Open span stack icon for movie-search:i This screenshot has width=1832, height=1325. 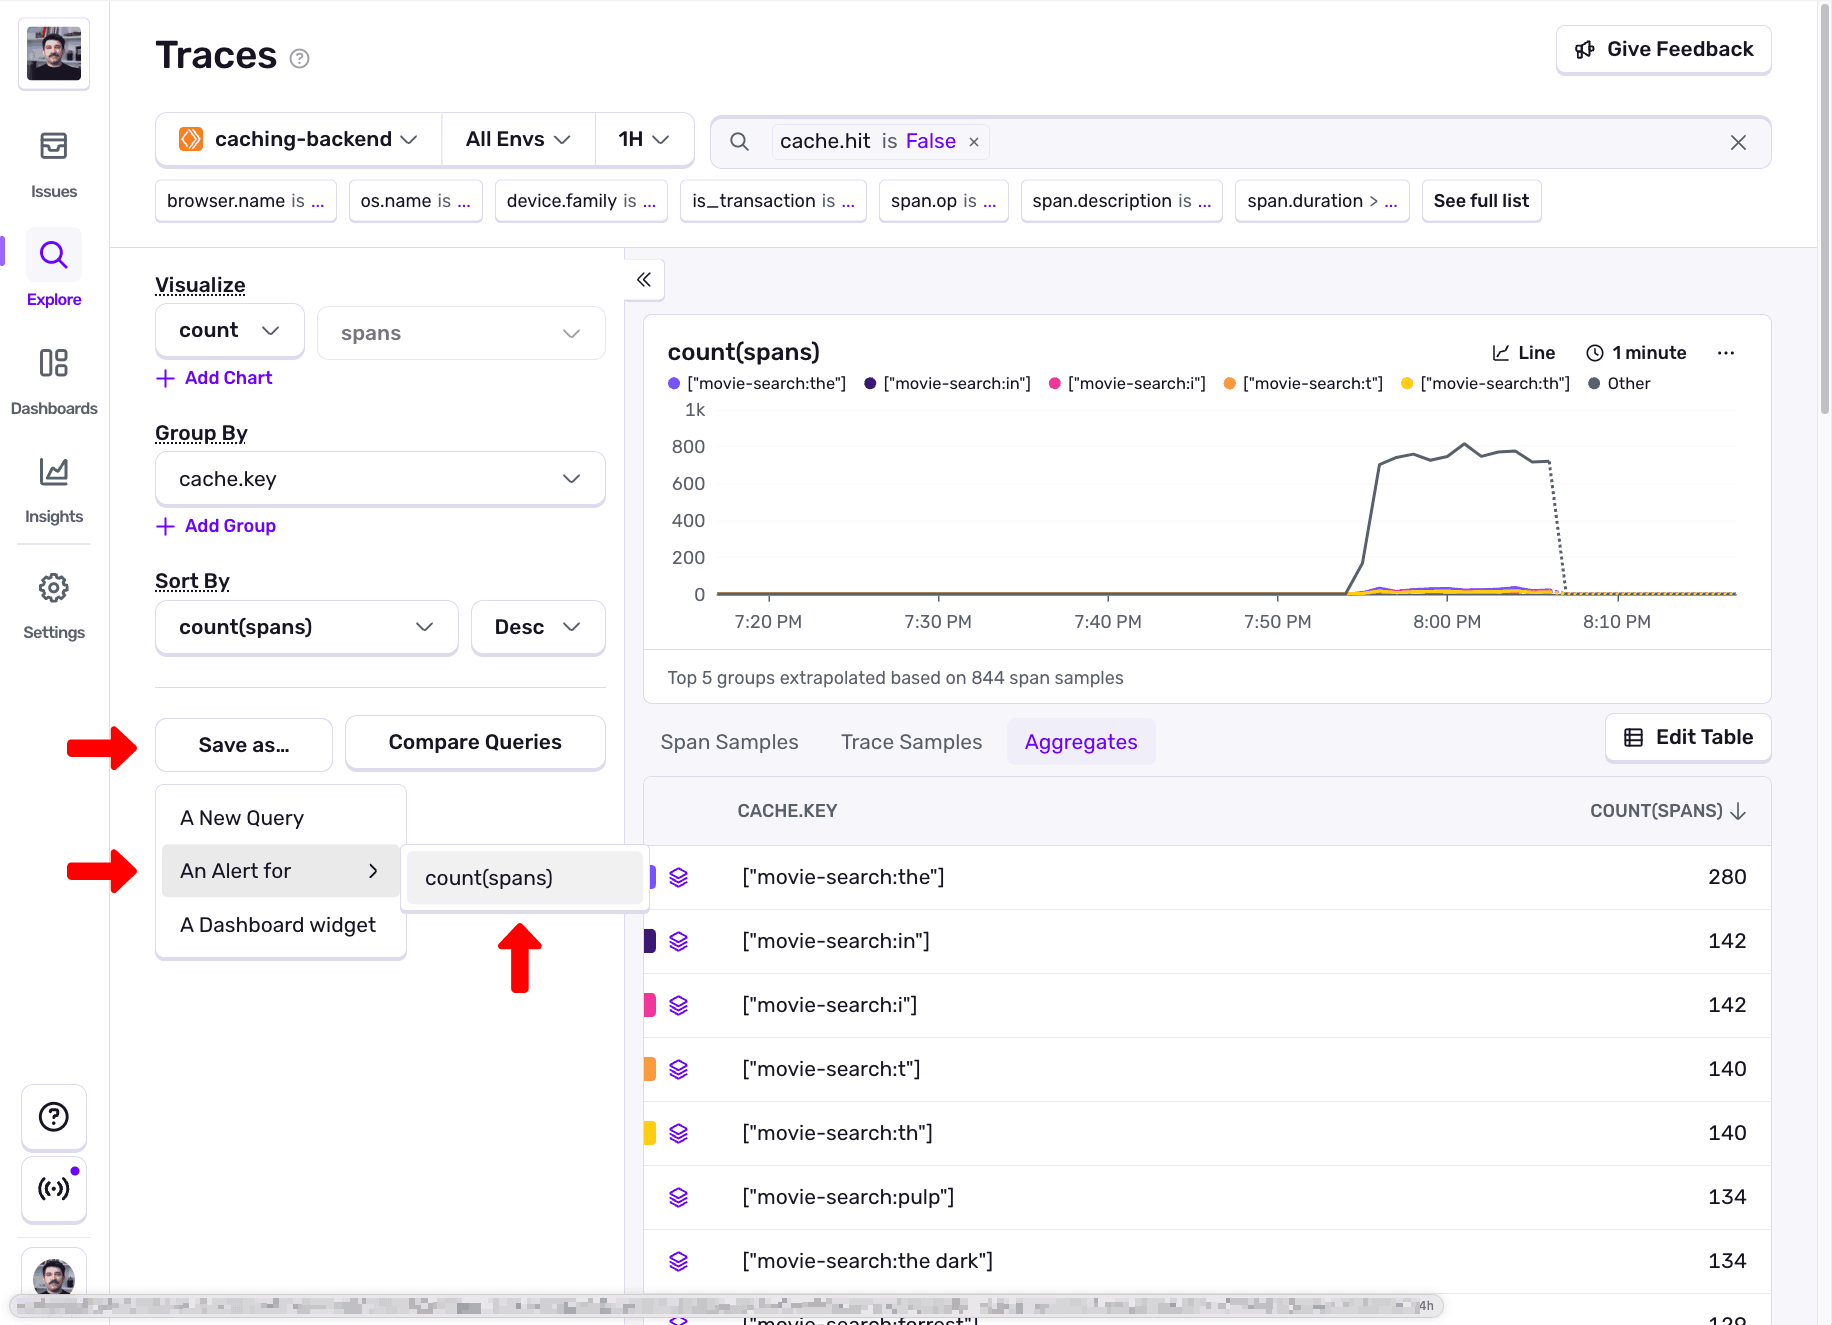[678, 1005]
